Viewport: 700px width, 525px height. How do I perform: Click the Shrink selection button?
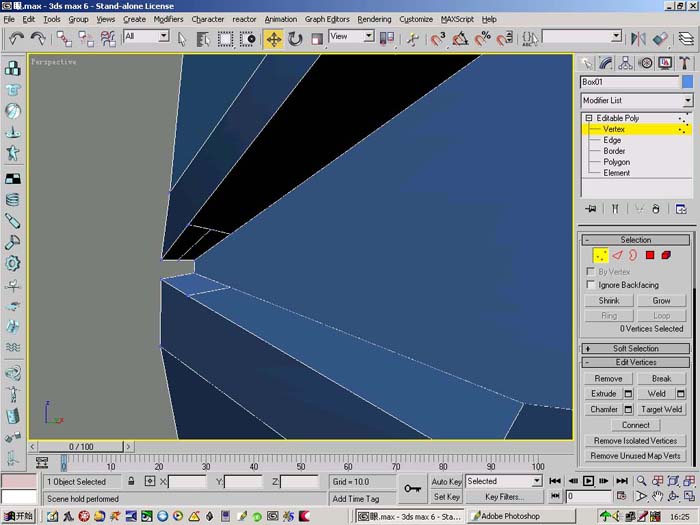(x=608, y=300)
